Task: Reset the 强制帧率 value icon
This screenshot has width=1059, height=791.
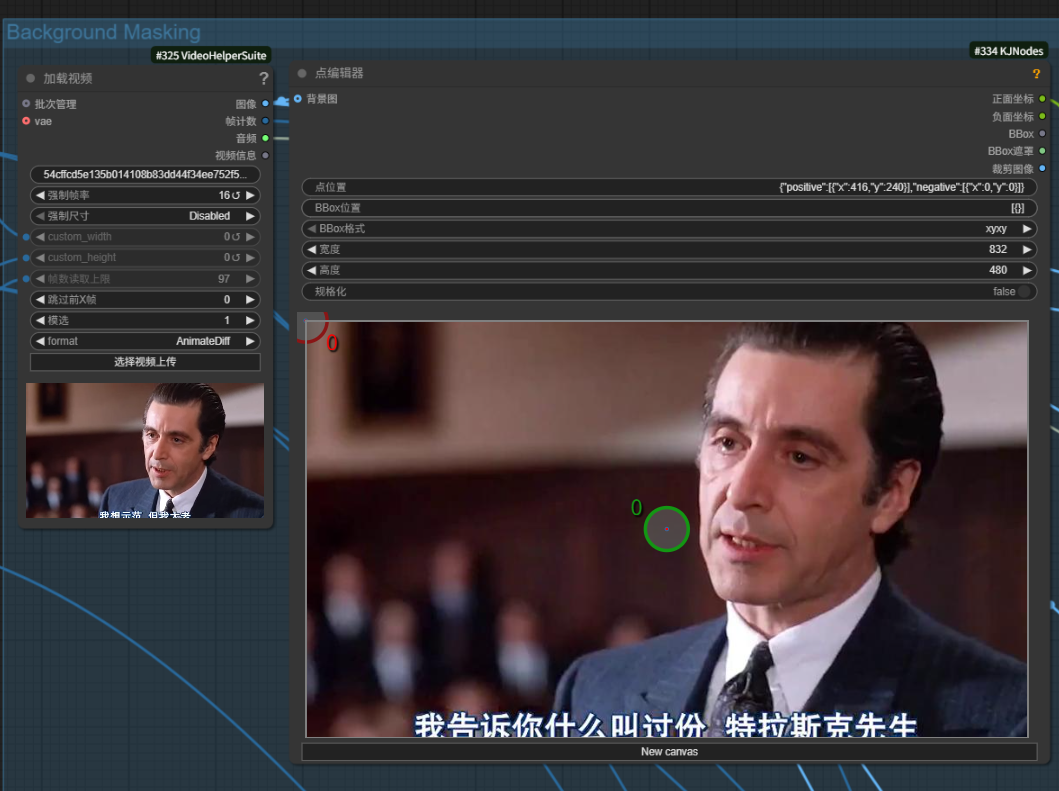Action: (x=236, y=195)
